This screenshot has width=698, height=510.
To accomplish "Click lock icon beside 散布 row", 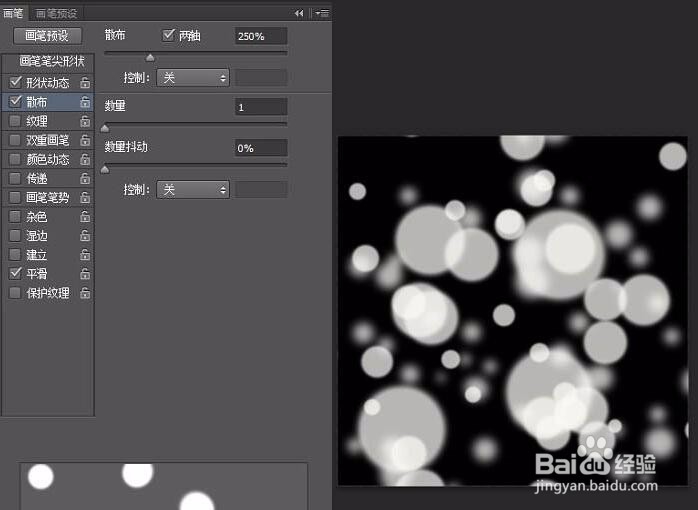I will tap(85, 102).
